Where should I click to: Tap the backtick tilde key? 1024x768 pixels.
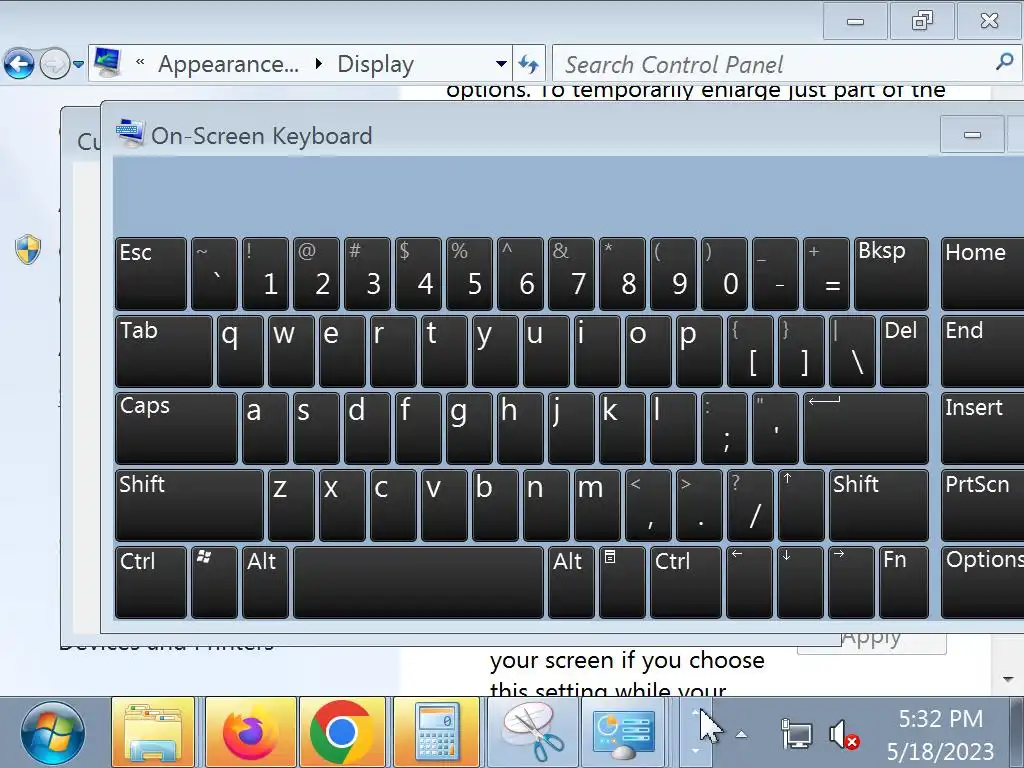pyautogui.click(x=214, y=274)
